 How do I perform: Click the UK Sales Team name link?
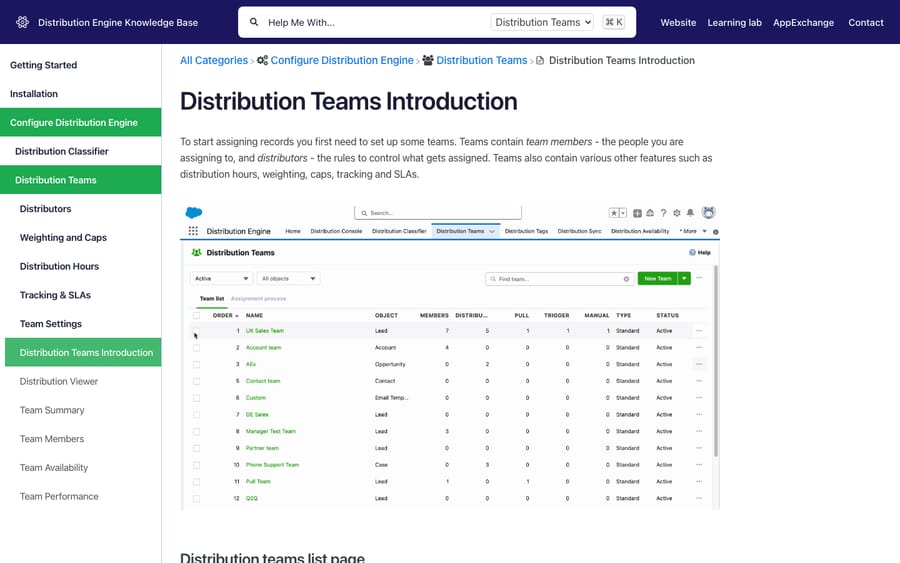point(265,331)
